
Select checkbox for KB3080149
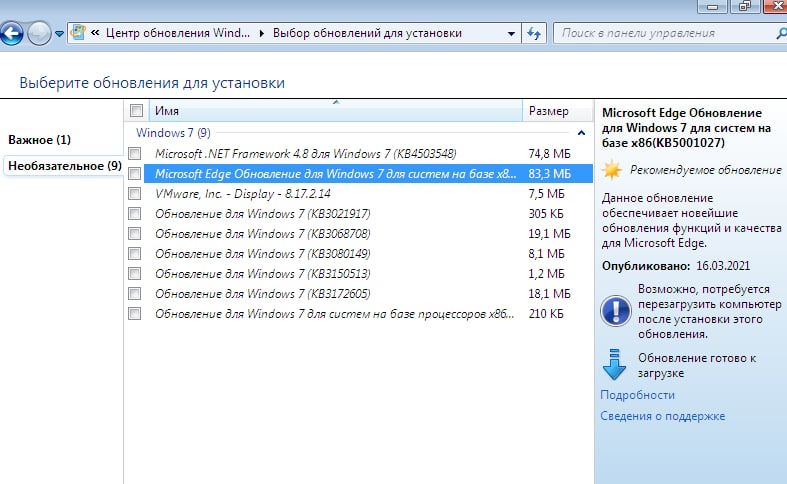tap(135, 254)
